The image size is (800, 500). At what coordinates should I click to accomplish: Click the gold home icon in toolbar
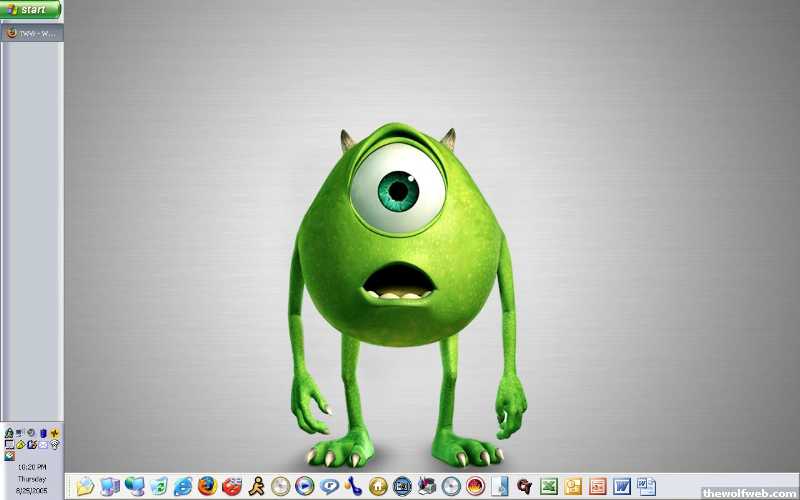(x=378, y=486)
